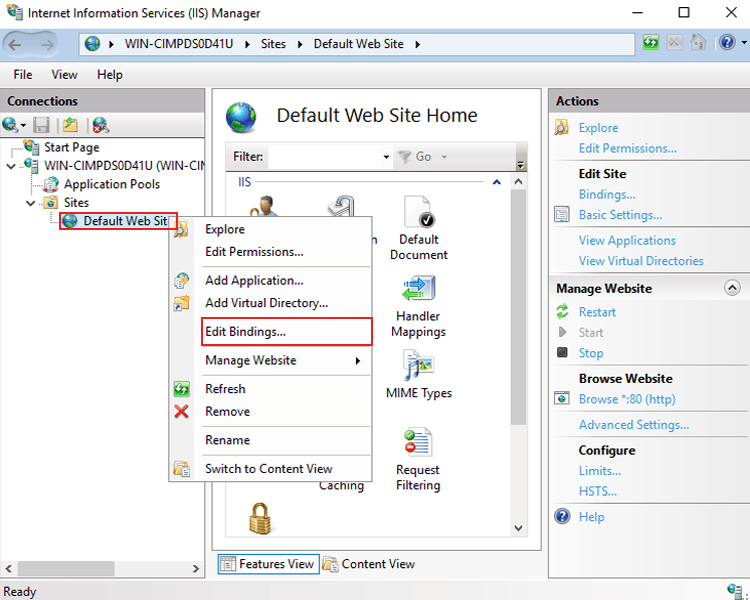750x600 pixels.
Task: Click the Basic Settings... link
Action: 620,215
